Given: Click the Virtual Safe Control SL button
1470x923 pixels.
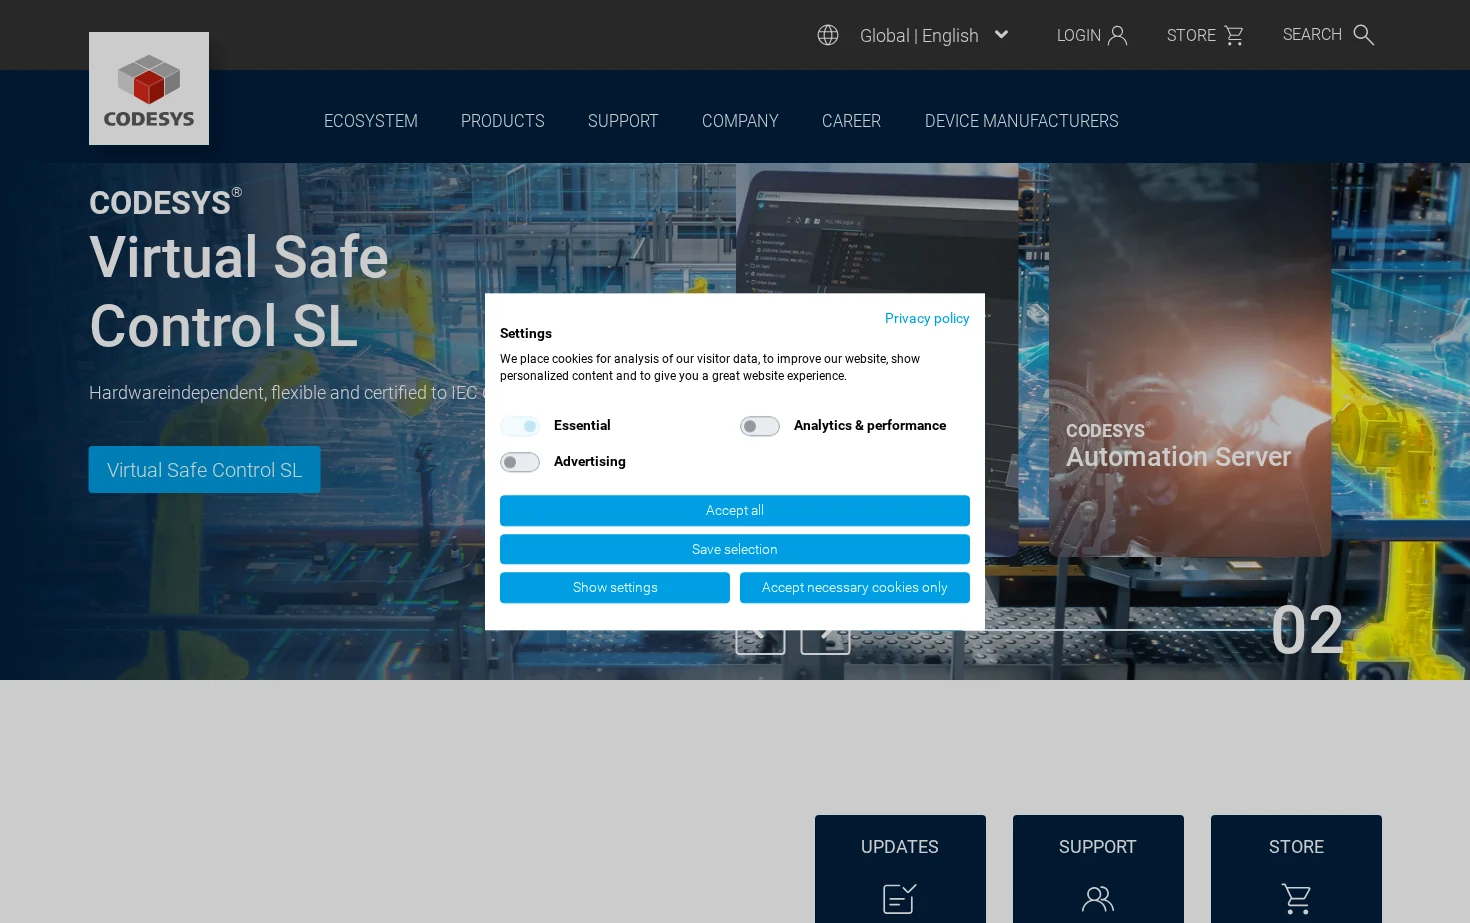Looking at the screenshot, I should pyautogui.click(x=205, y=470).
